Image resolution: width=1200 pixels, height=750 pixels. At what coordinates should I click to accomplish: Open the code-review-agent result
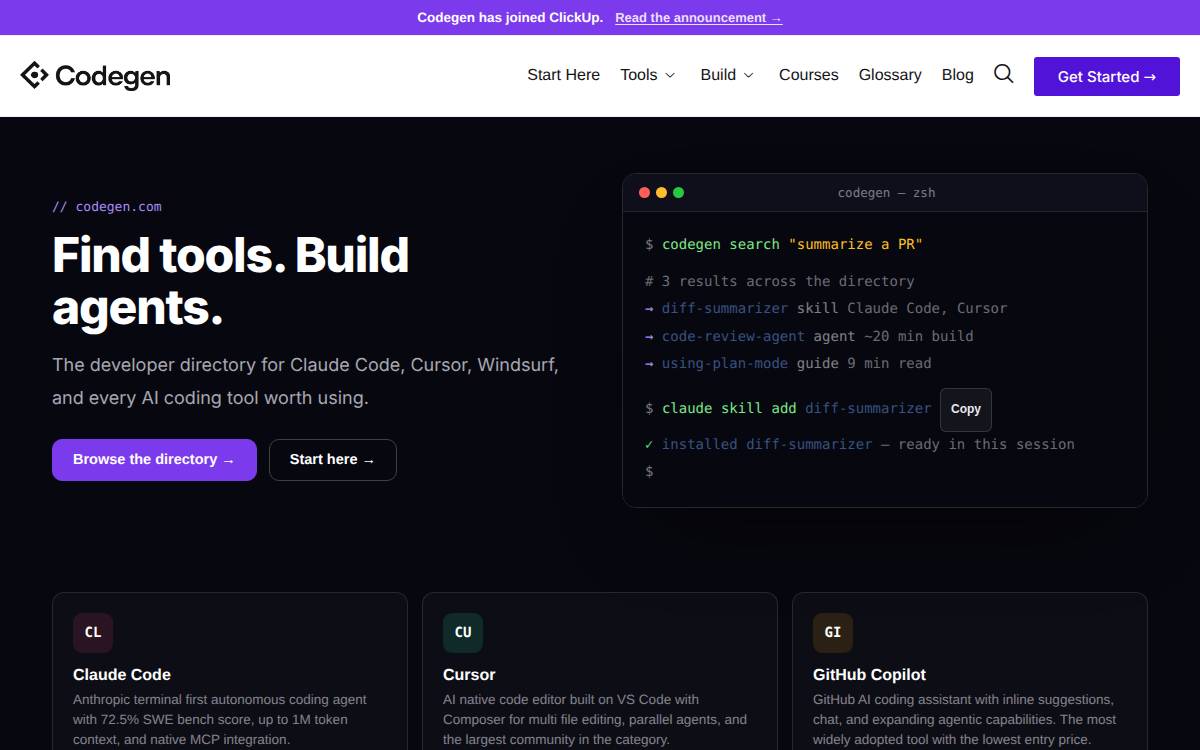(733, 336)
